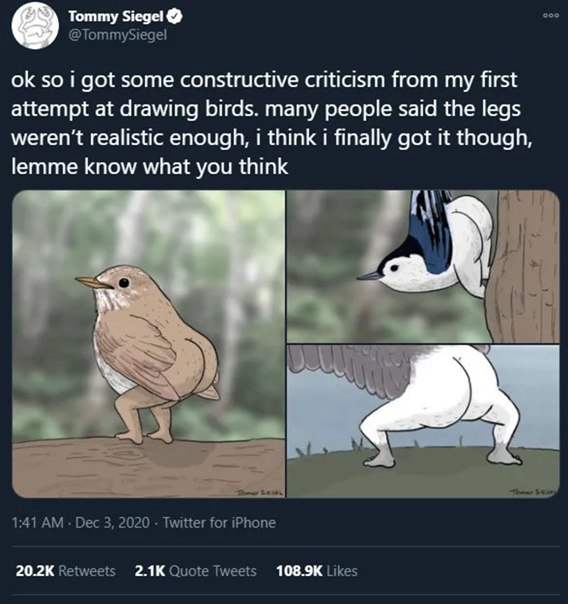The width and height of the screenshot is (568, 604).
Task: Click the tree trunk in the nuthatch image
Action: coord(524,266)
